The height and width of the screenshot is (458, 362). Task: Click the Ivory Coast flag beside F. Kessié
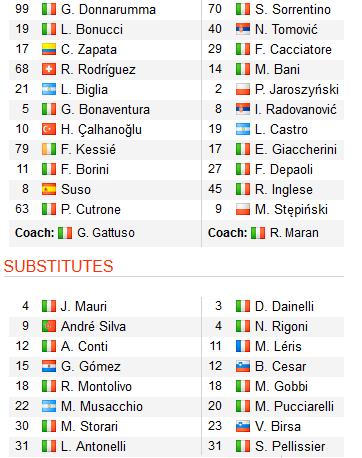point(49,149)
